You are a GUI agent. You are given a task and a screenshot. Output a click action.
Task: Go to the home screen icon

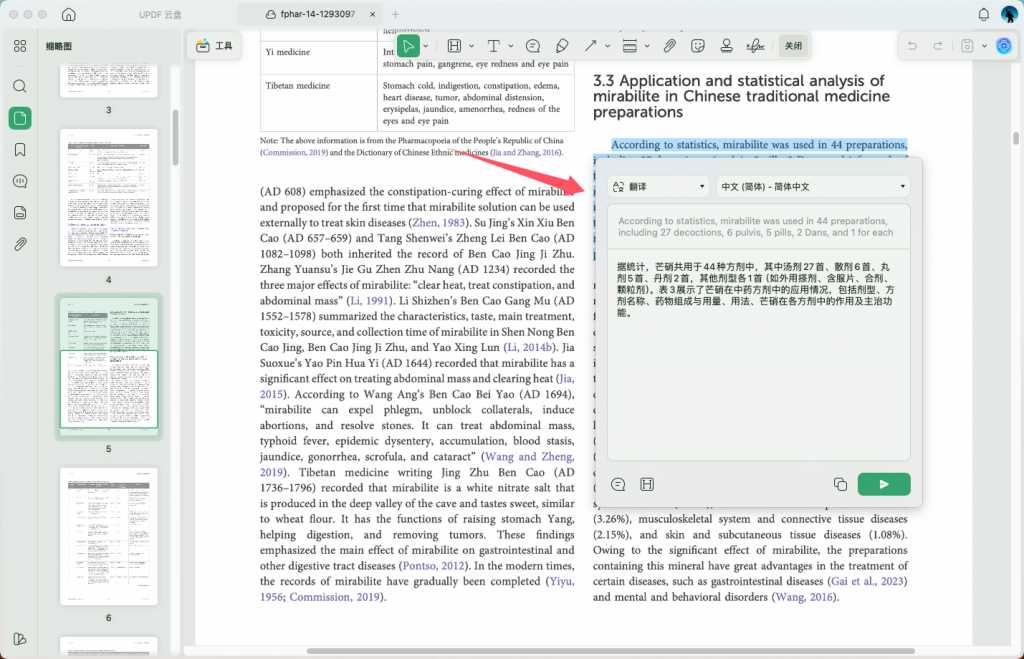69,14
